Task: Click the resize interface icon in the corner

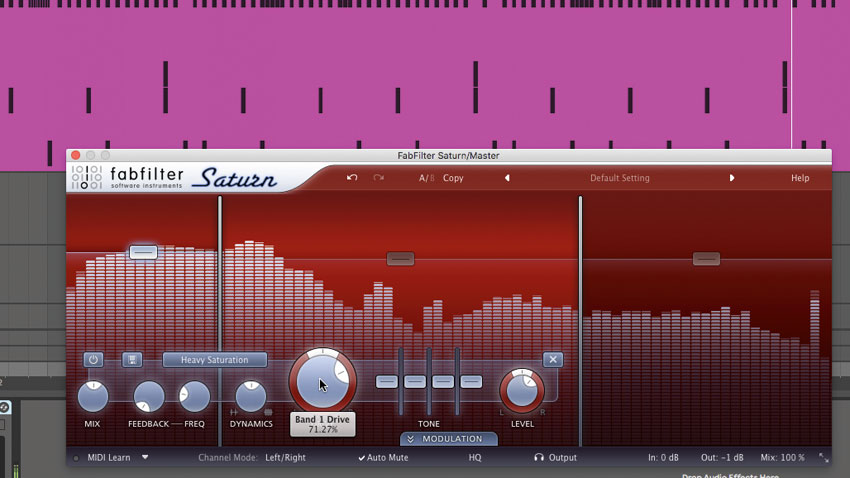Action: click(x=823, y=458)
